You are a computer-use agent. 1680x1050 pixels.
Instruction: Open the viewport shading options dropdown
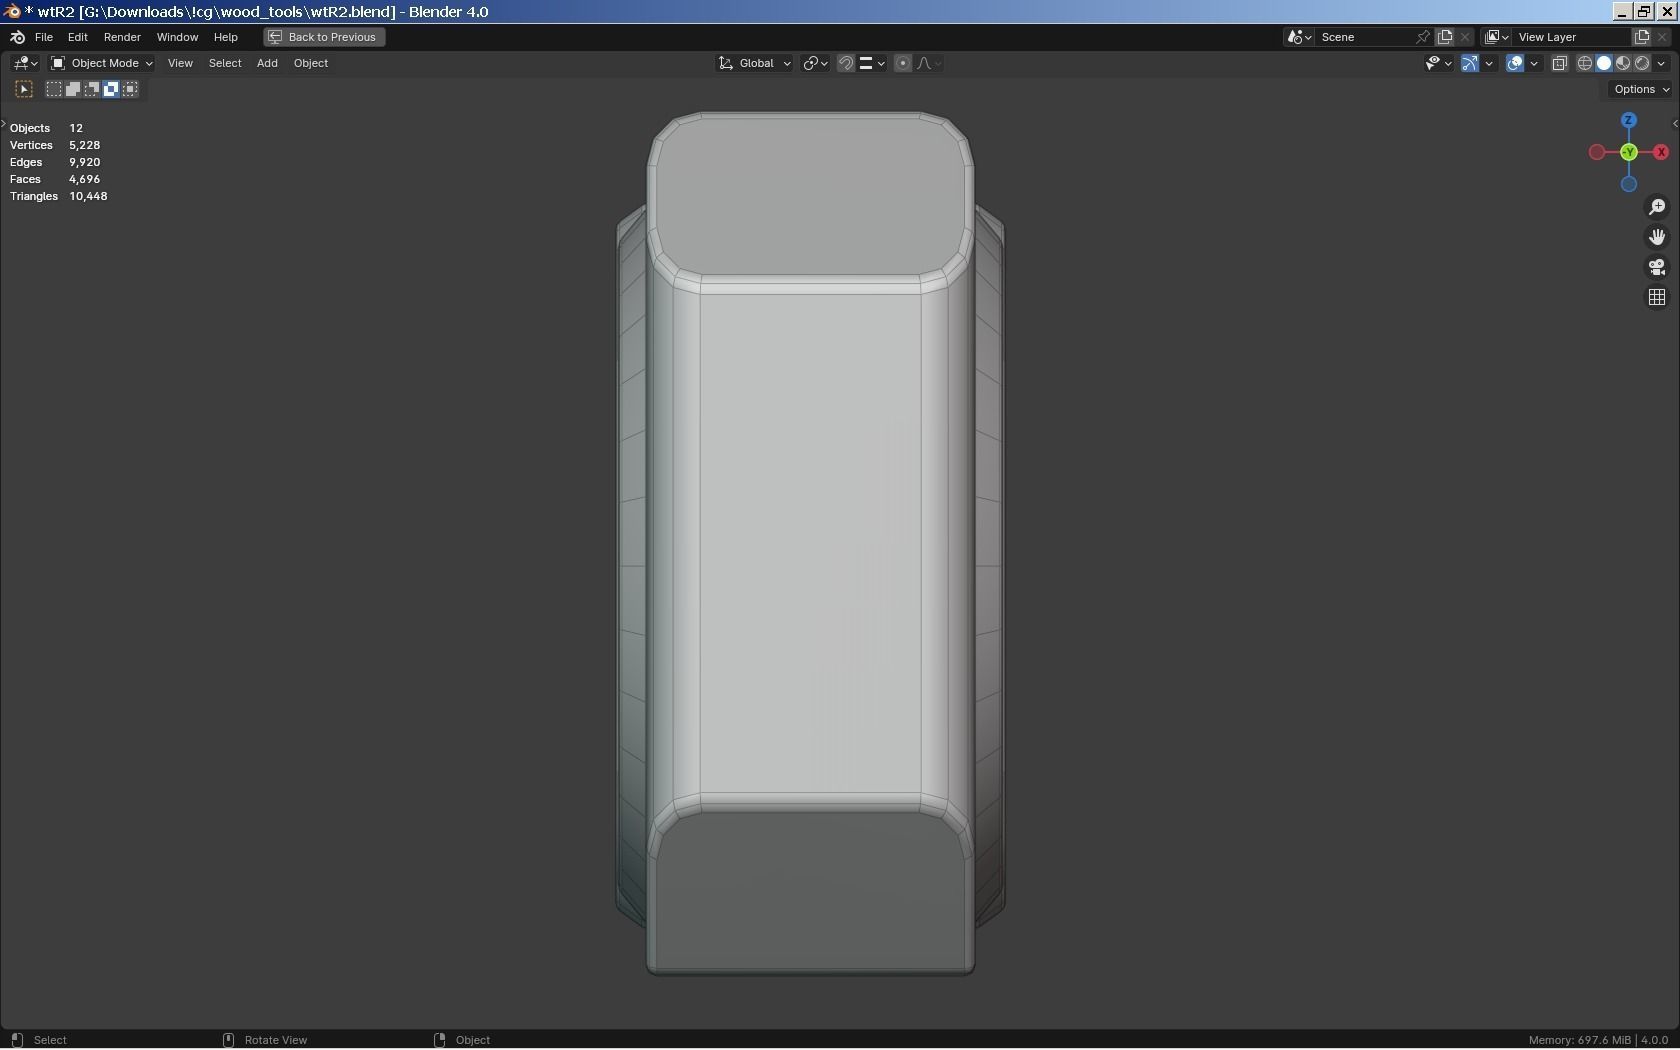(1661, 63)
